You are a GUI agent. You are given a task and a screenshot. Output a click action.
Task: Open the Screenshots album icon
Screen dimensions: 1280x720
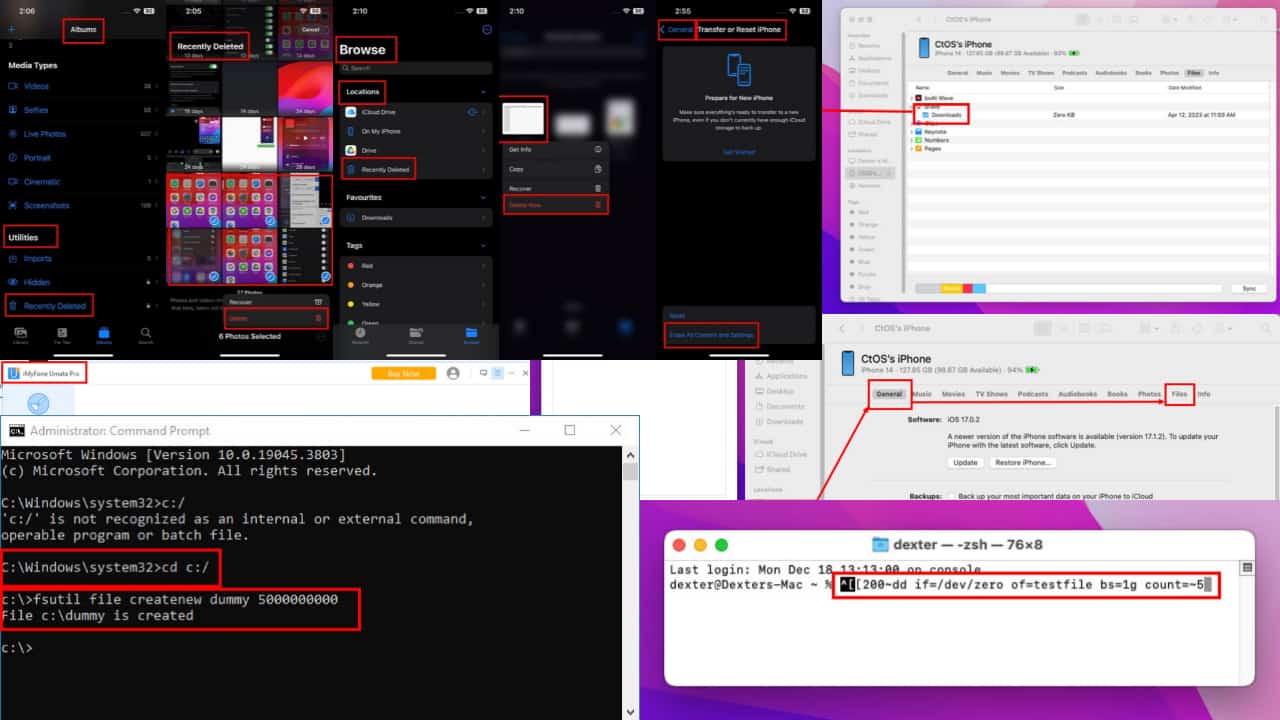click(13, 206)
